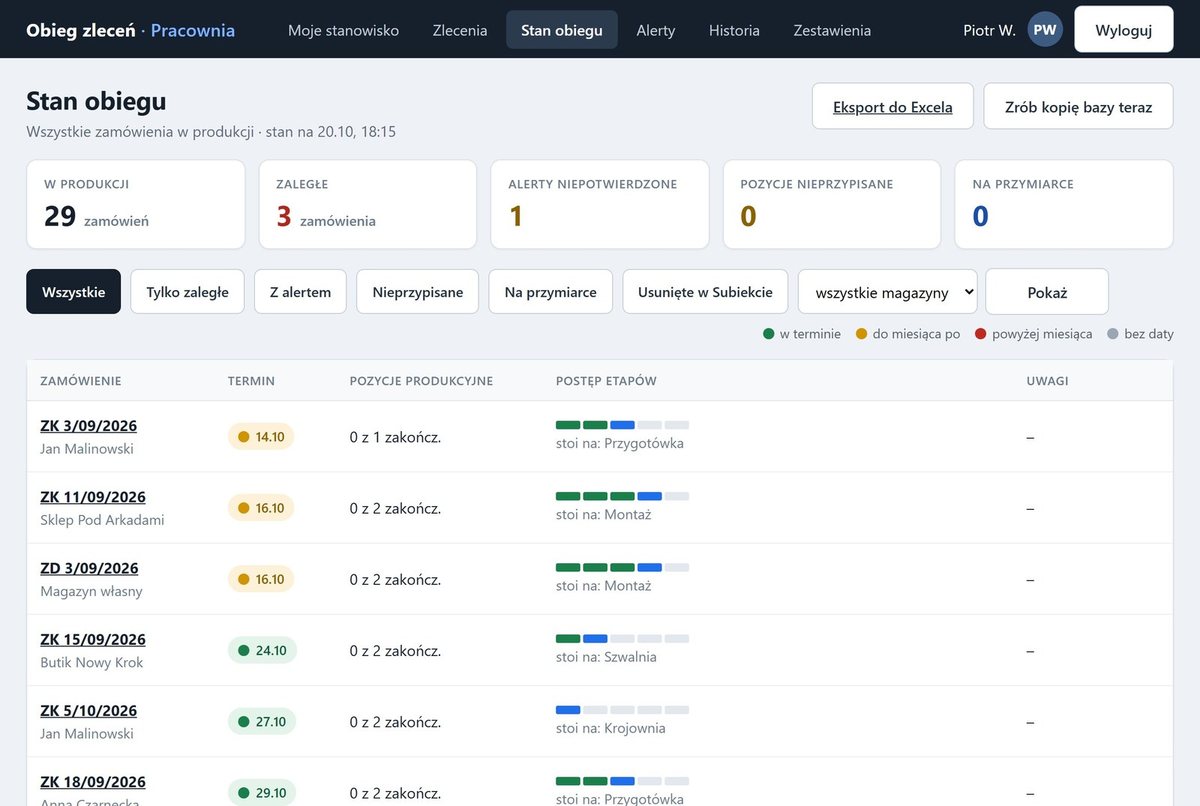Go to Moje stanowisko tab
The image size is (1200, 806).
(343, 30)
